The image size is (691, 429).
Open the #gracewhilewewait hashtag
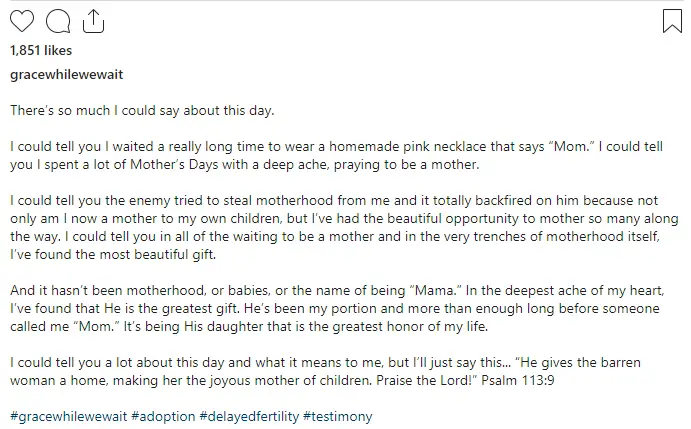pyautogui.click(x=68, y=416)
